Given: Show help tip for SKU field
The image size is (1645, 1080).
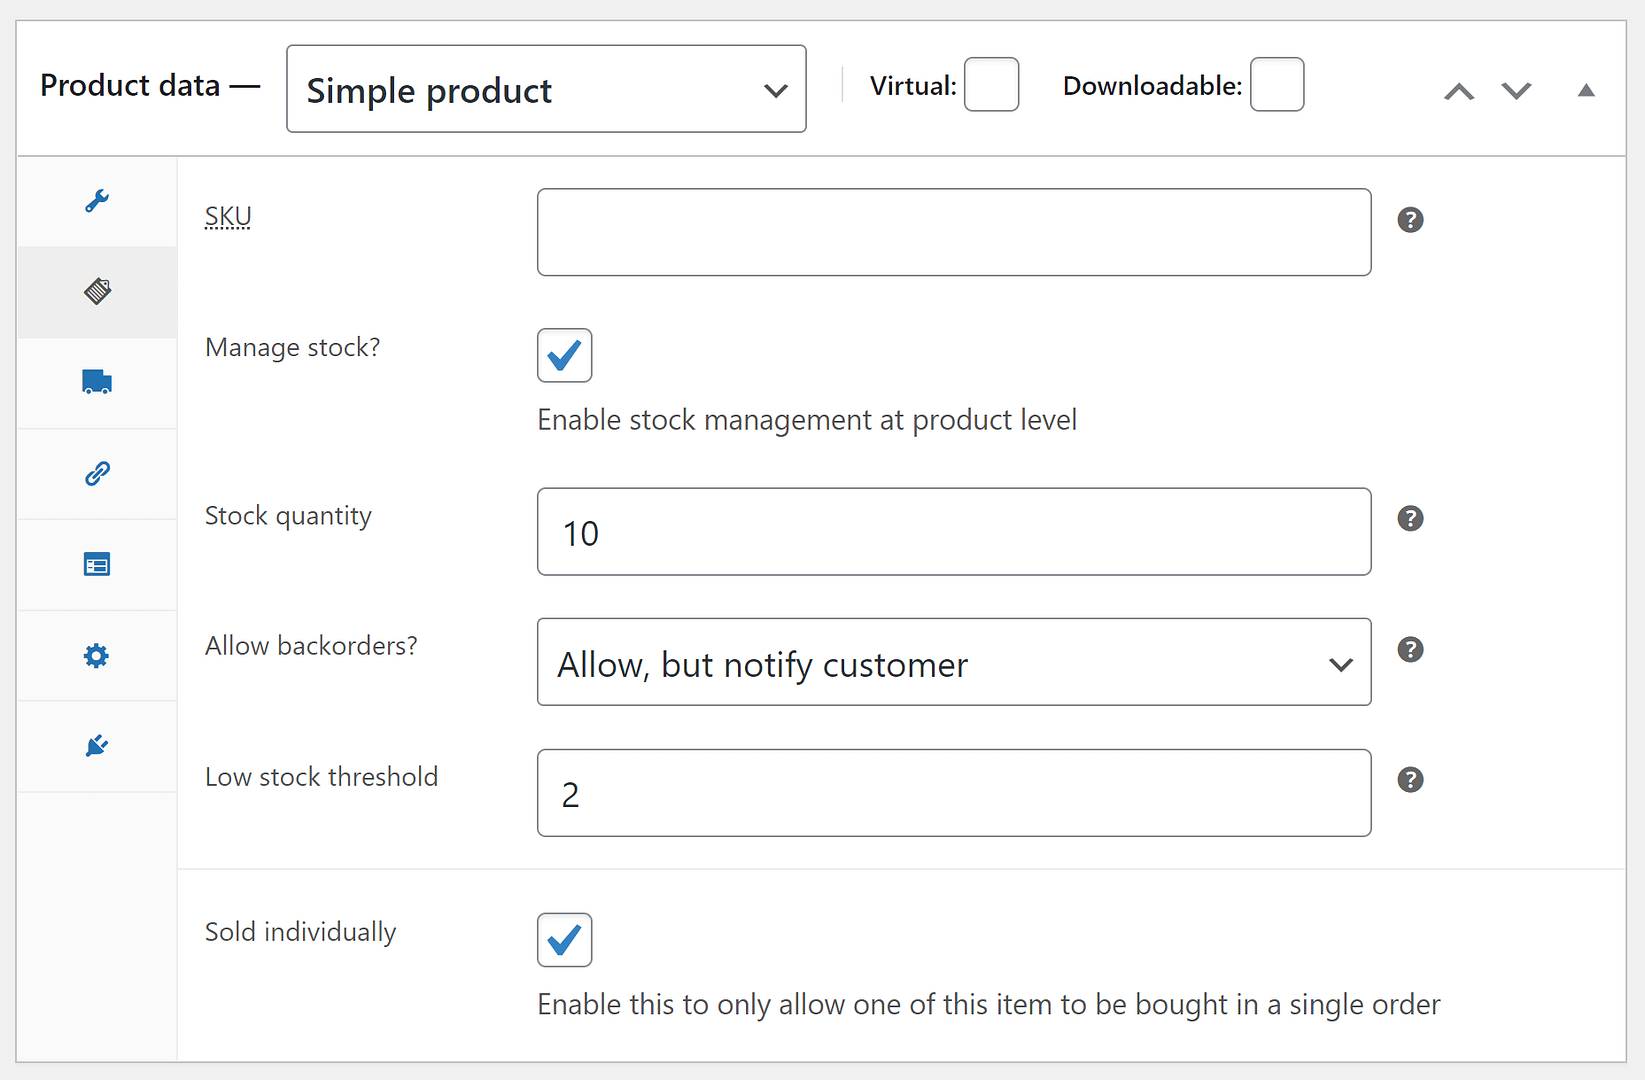Looking at the screenshot, I should [1410, 220].
